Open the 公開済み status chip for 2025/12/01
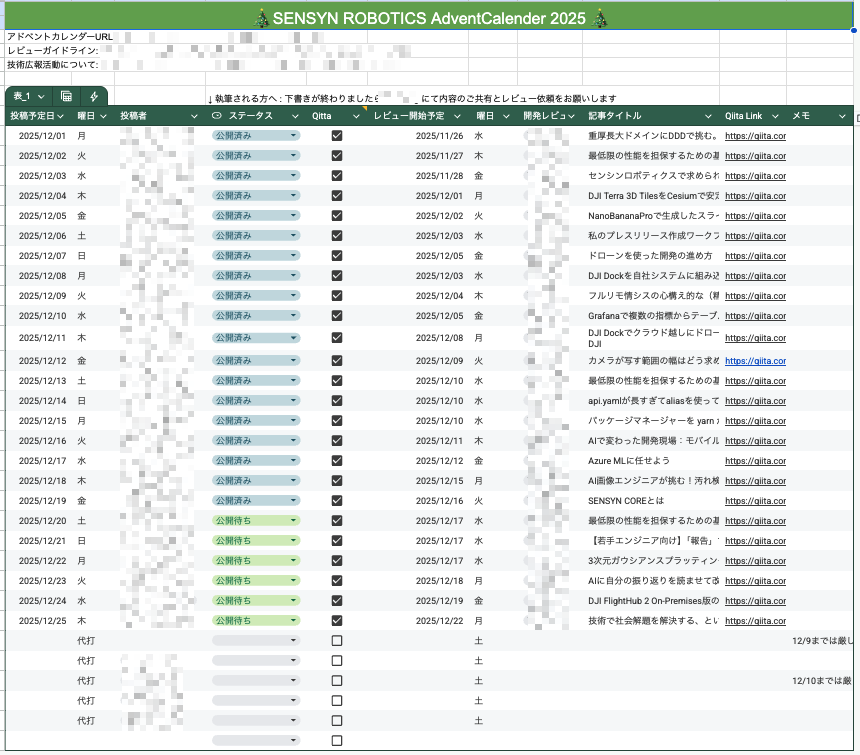 click(x=256, y=135)
